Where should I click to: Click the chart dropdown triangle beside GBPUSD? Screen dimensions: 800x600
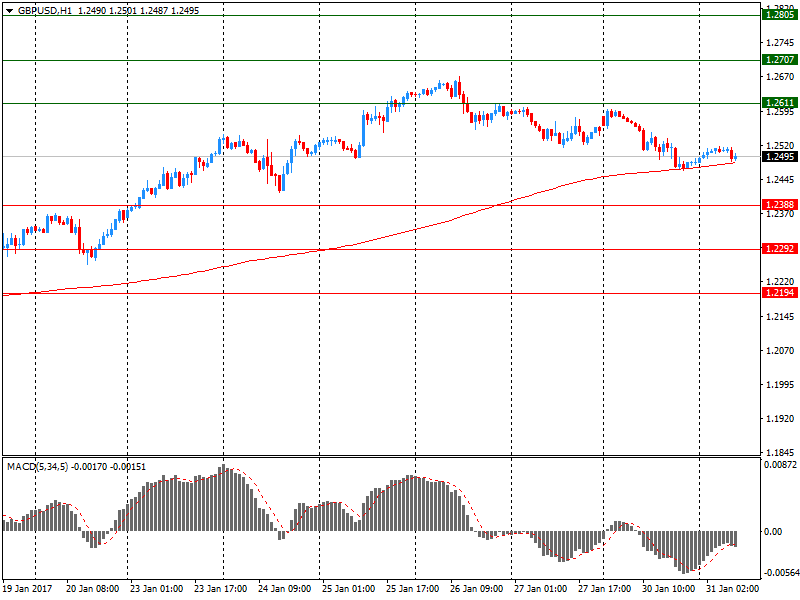(x=9, y=11)
